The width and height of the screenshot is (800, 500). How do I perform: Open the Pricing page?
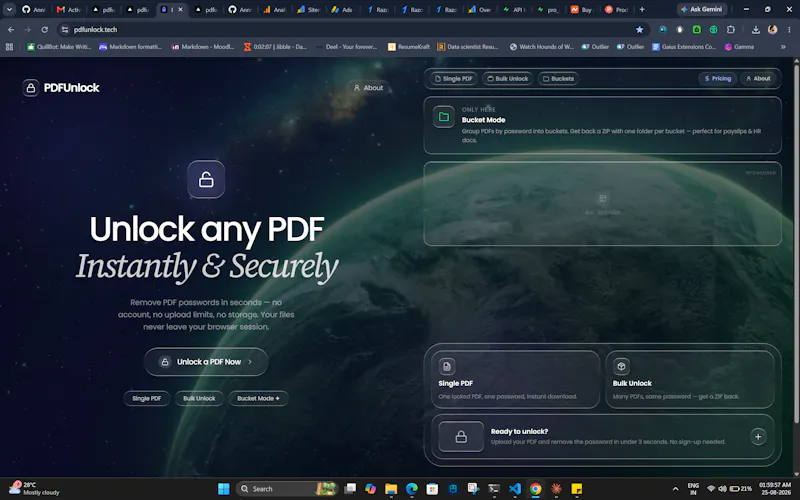click(x=718, y=79)
